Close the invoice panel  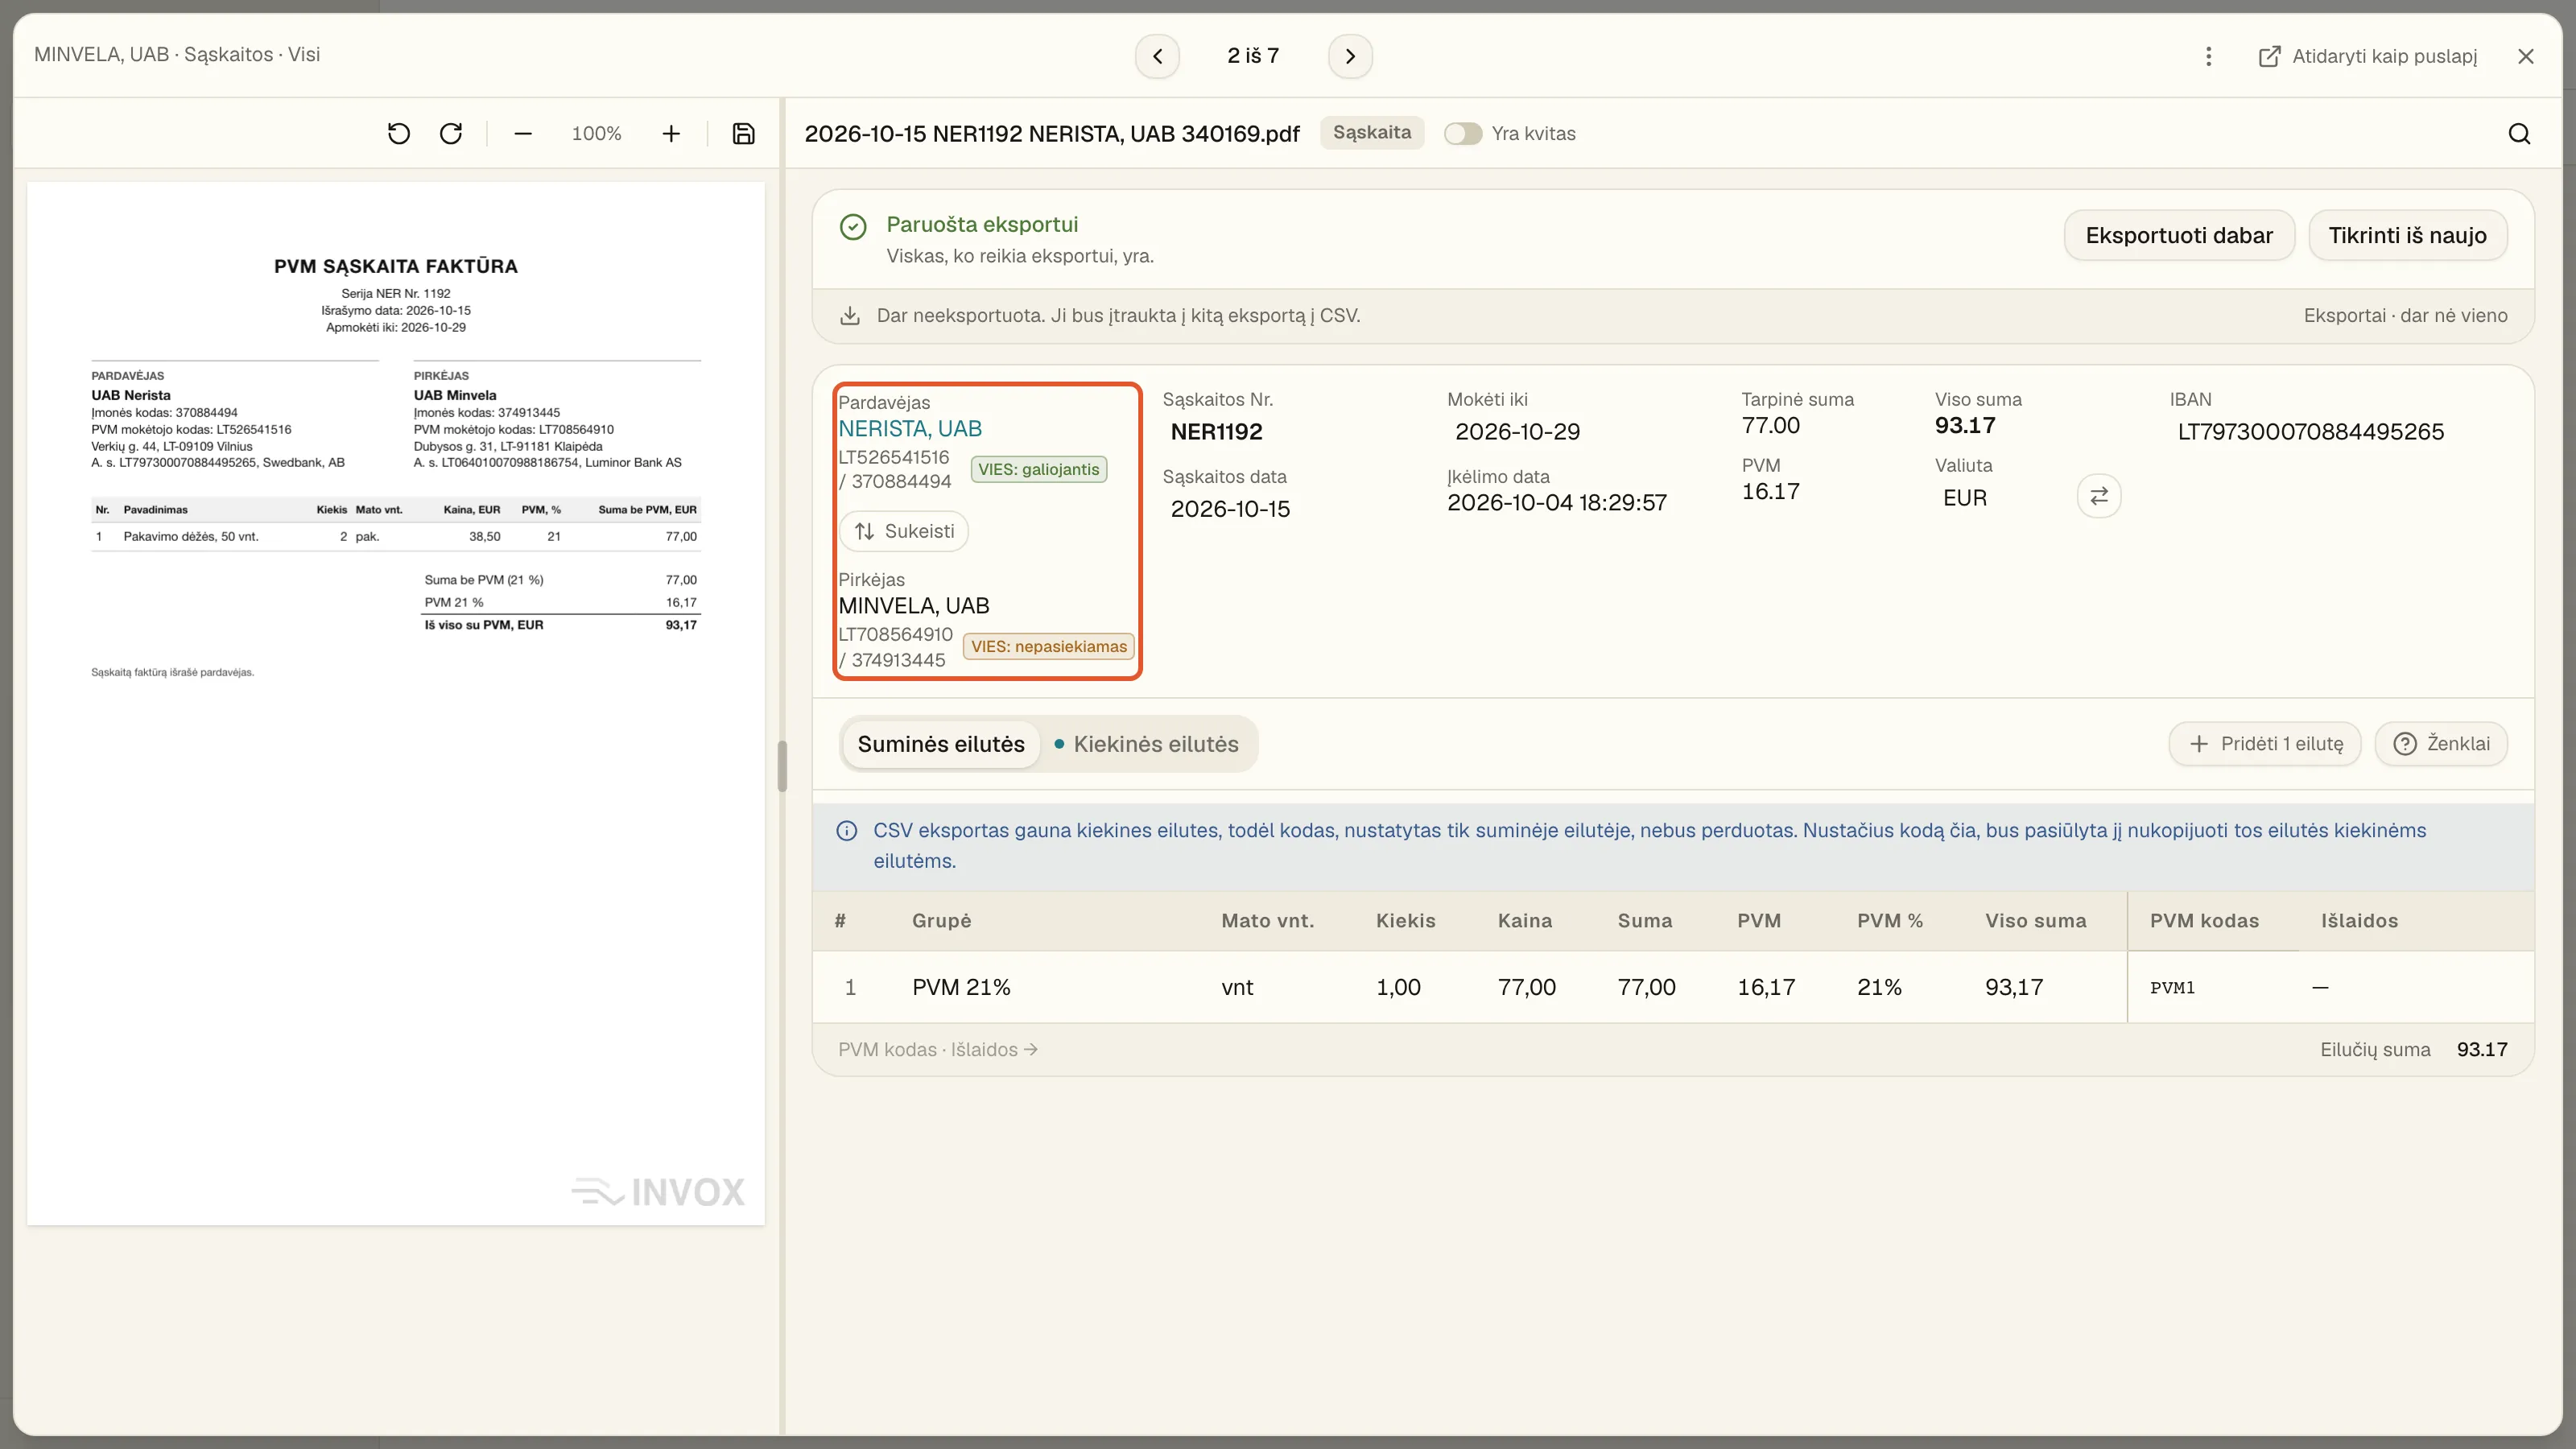(2526, 56)
